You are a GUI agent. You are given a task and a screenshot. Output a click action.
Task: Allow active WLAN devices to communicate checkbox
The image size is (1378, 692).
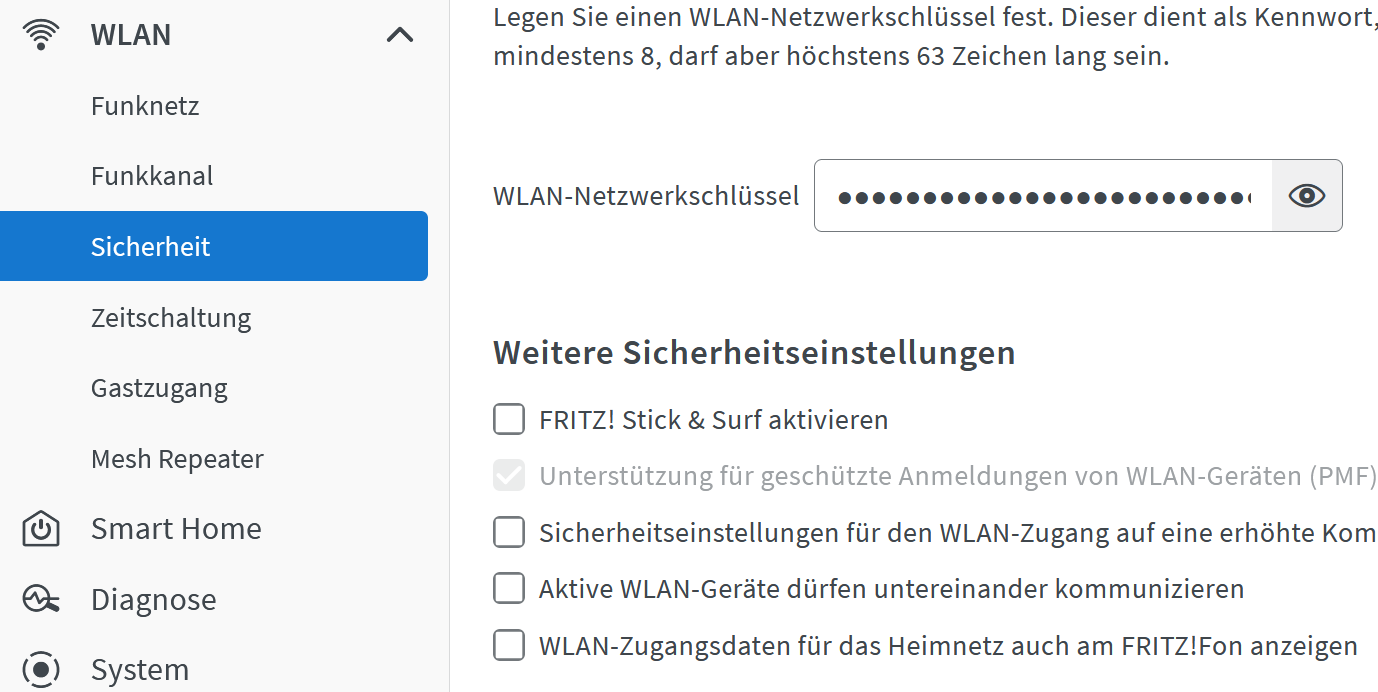tap(509, 589)
